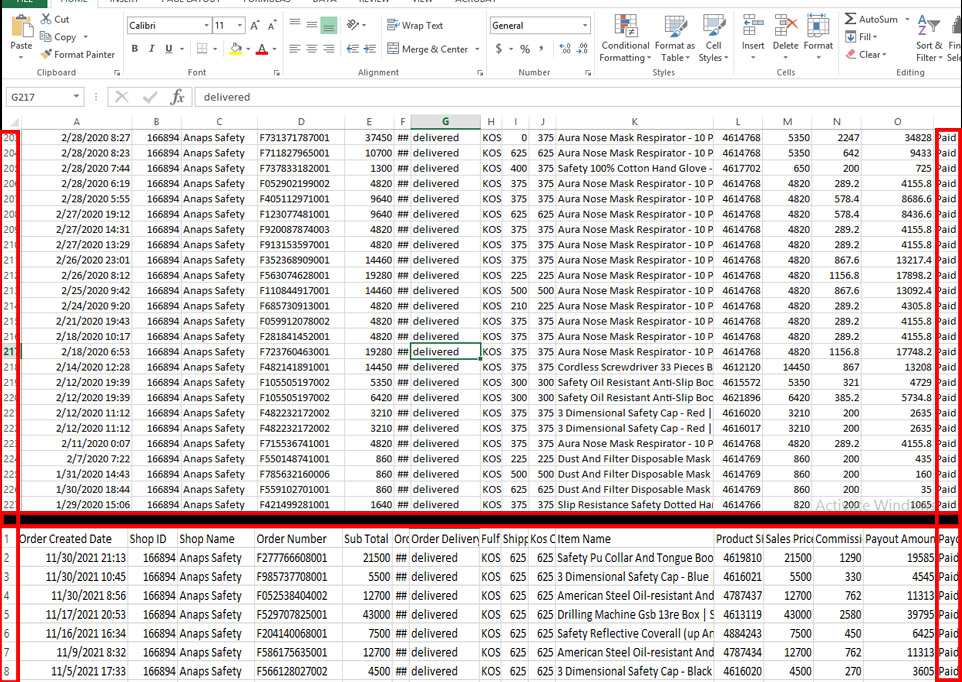Select the Item Name header cell
This screenshot has height=682, width=962.
click(635, 538)
